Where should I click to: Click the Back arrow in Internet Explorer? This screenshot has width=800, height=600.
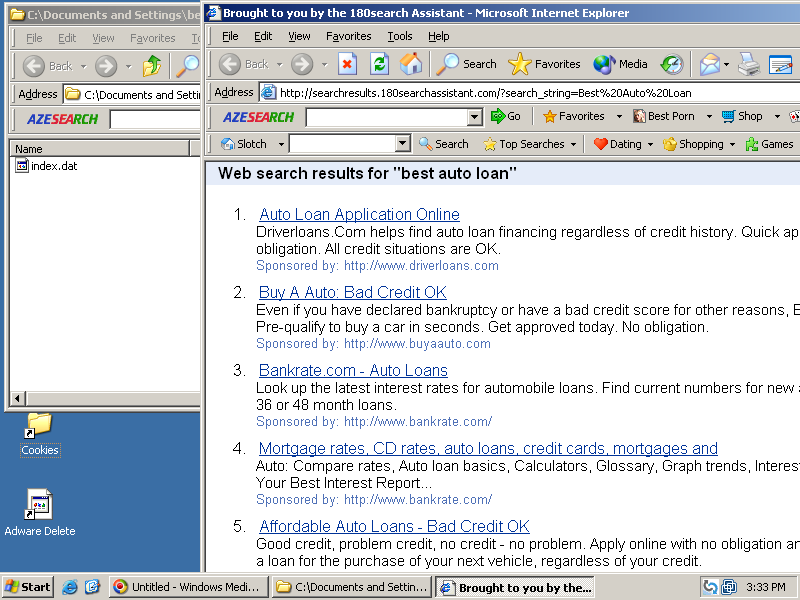coord(230,64)
